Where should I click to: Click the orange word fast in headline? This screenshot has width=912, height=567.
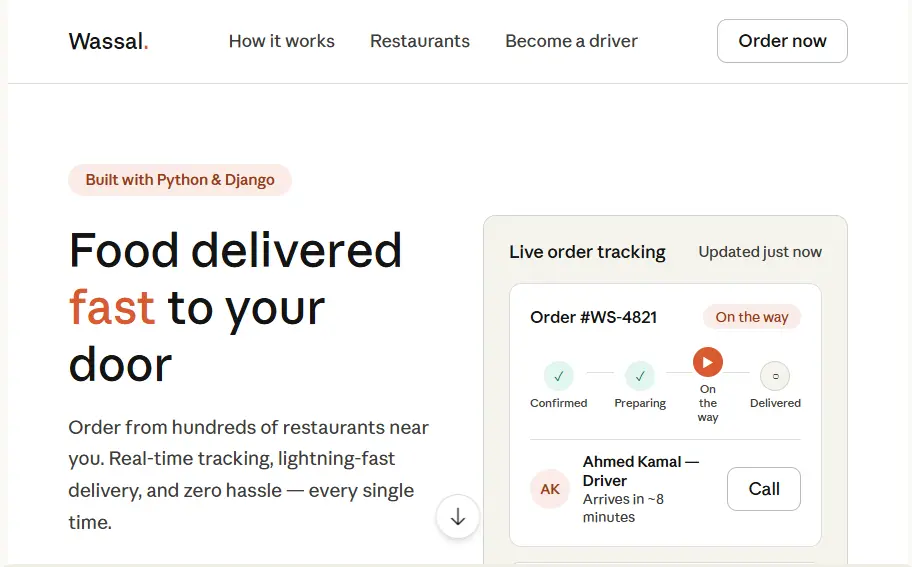(112, 307)
